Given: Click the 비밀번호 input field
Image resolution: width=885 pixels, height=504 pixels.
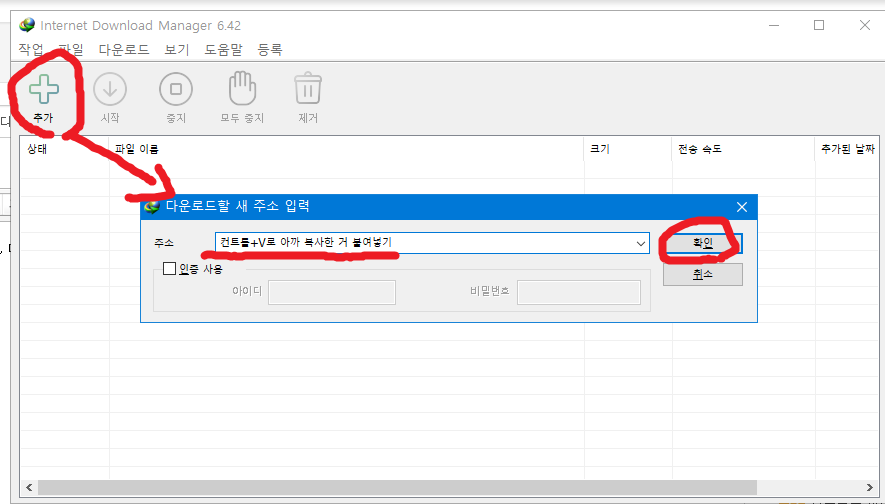Looking at the screenshot, I should (579, 292).
